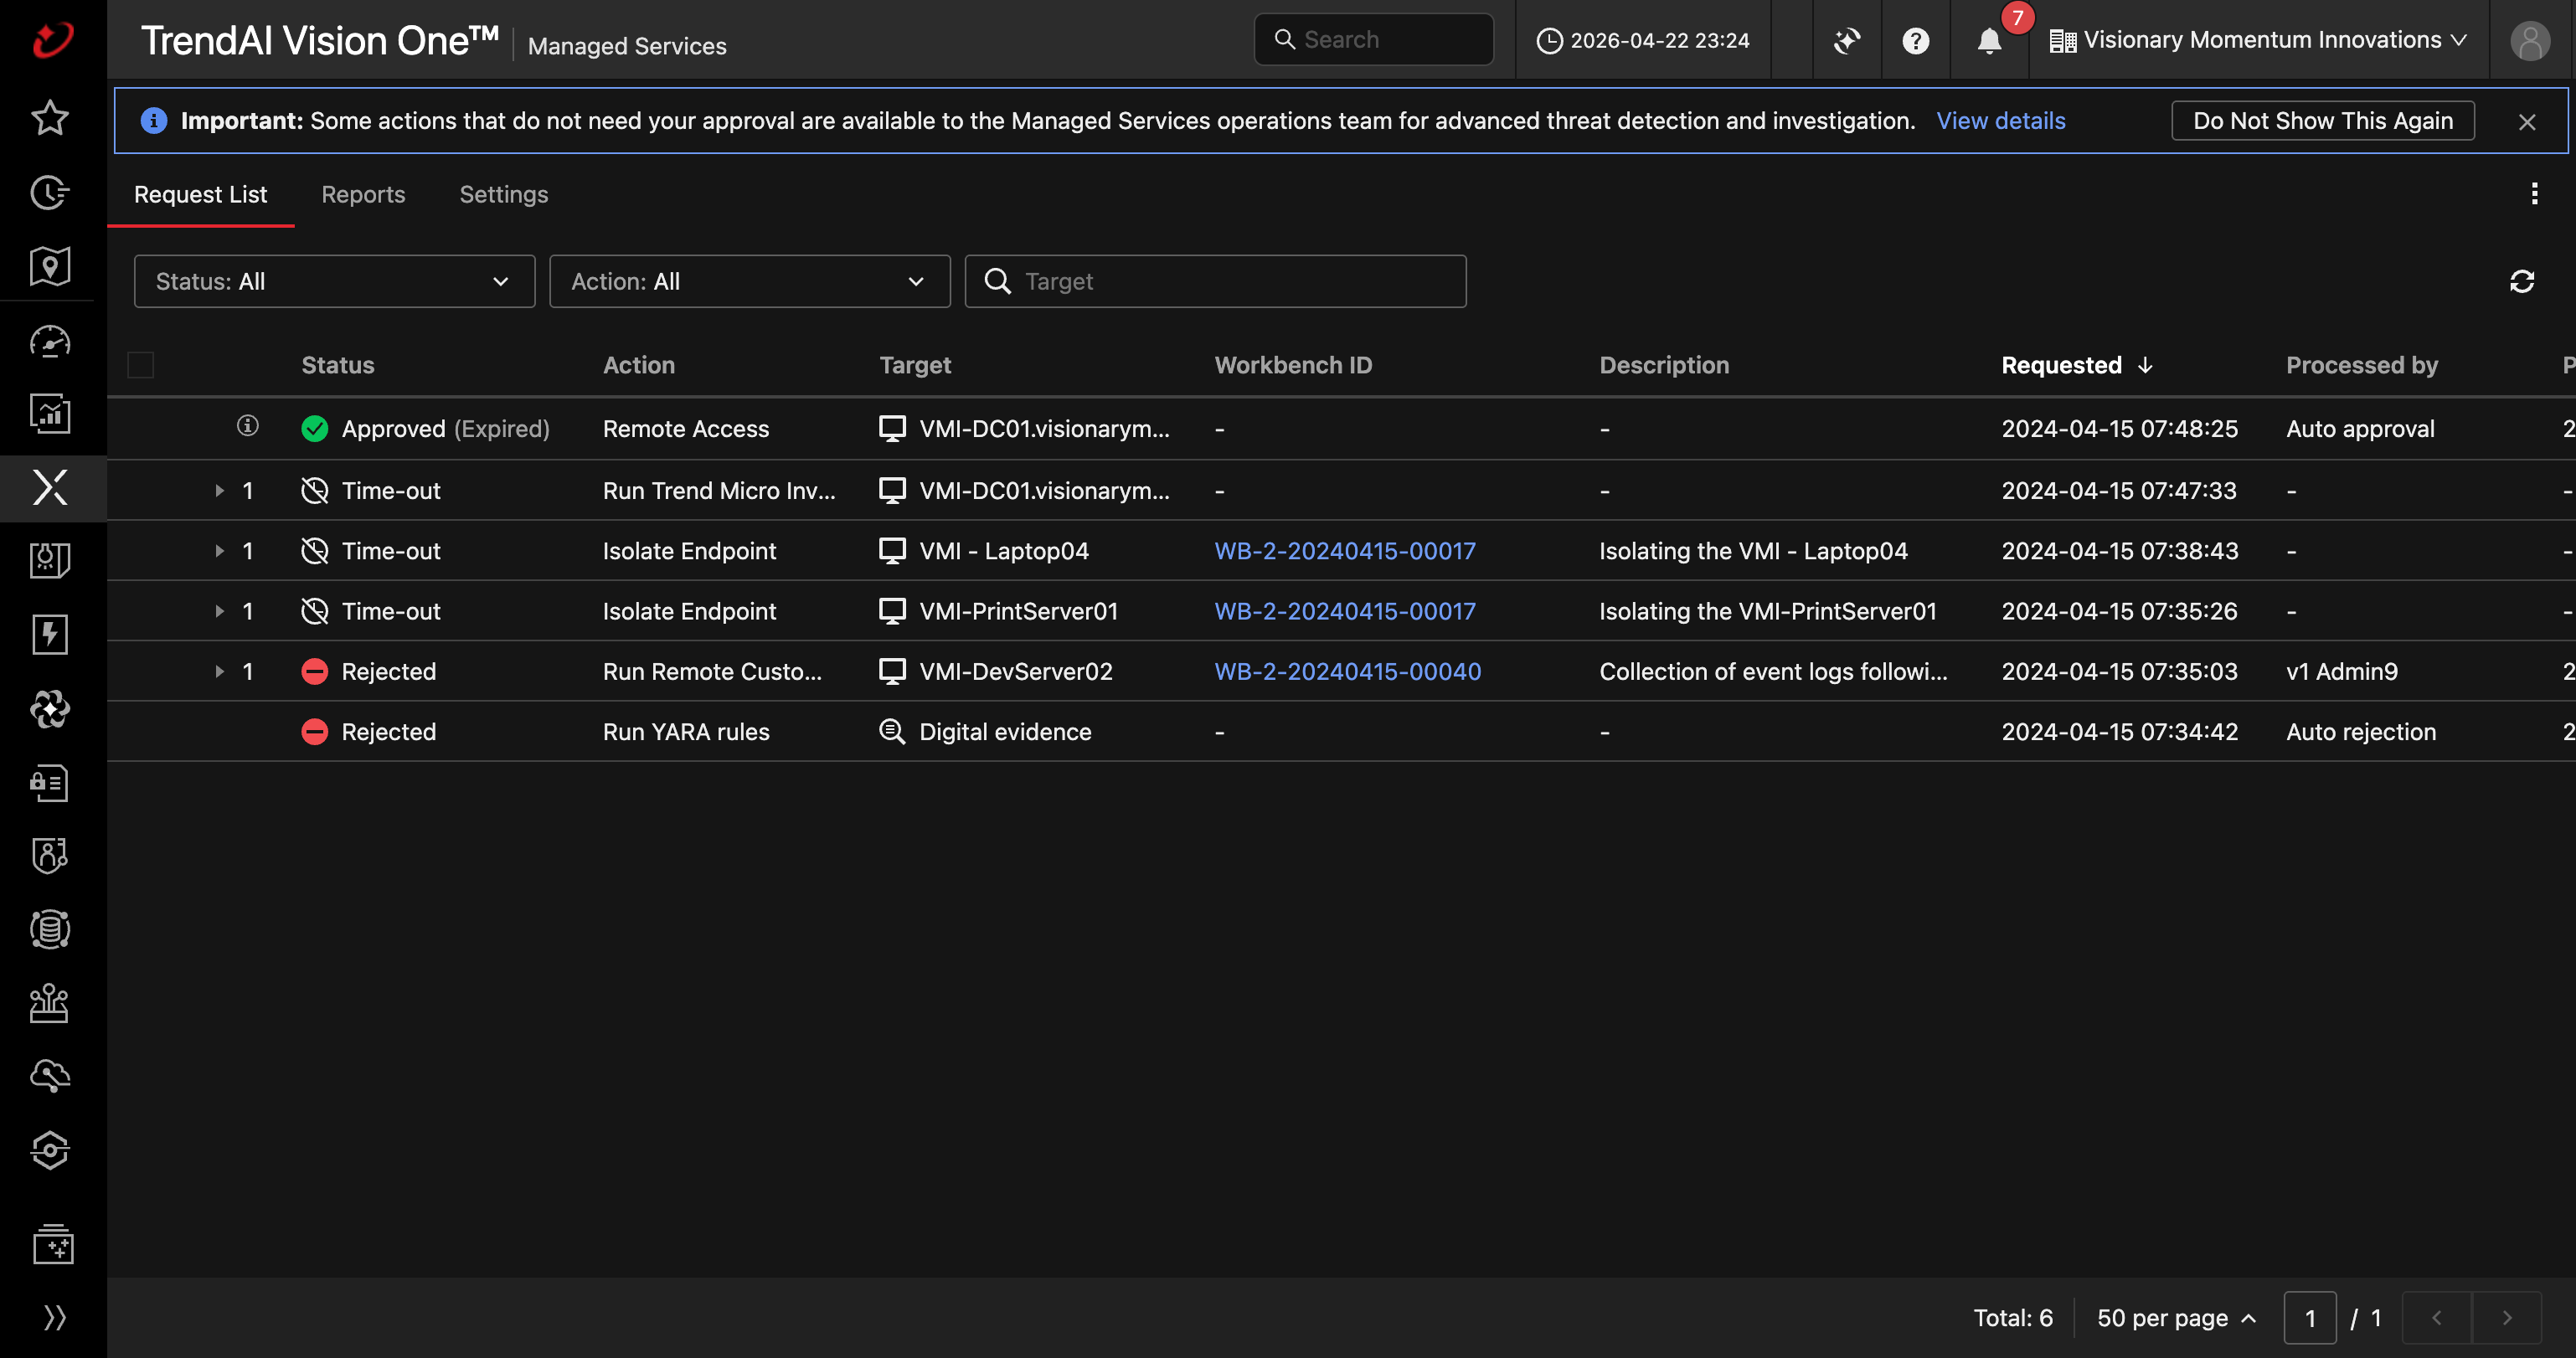The height and width of the screenshot is (1358, 2576).
Task: Click the page number input box
Action: (x=2310, y=1317)
